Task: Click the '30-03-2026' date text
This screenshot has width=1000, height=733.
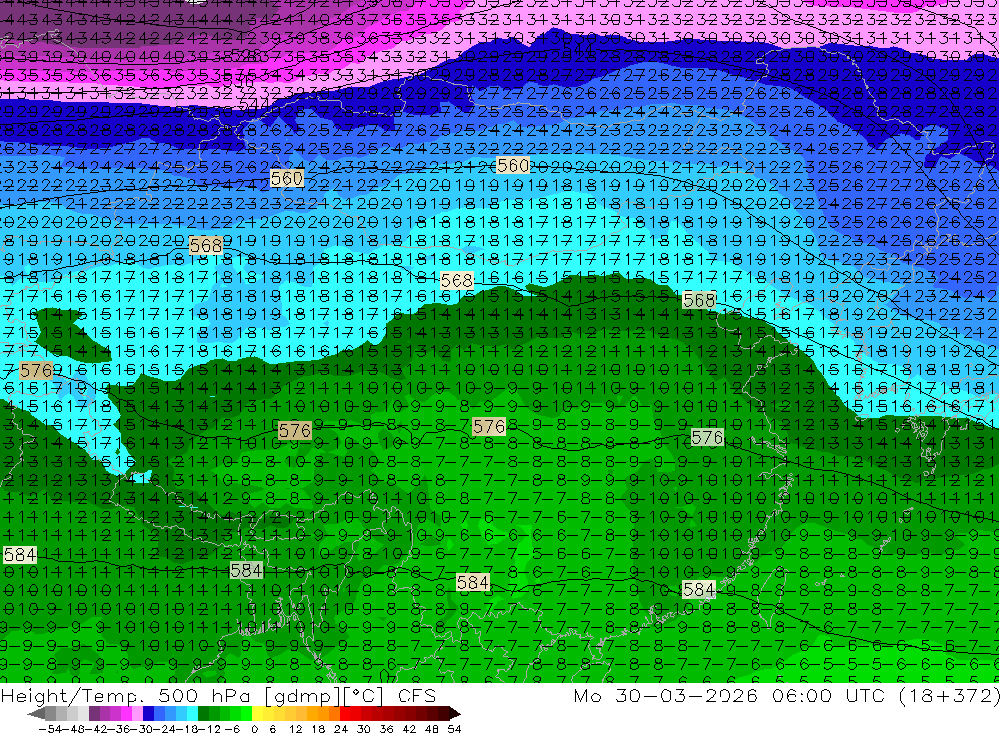Action: pyautogui.click(x=687, y=695)
